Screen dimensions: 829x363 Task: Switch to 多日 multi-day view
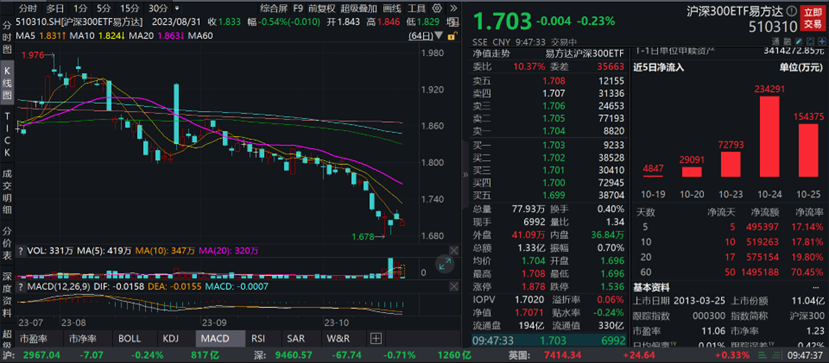point(55,8)
